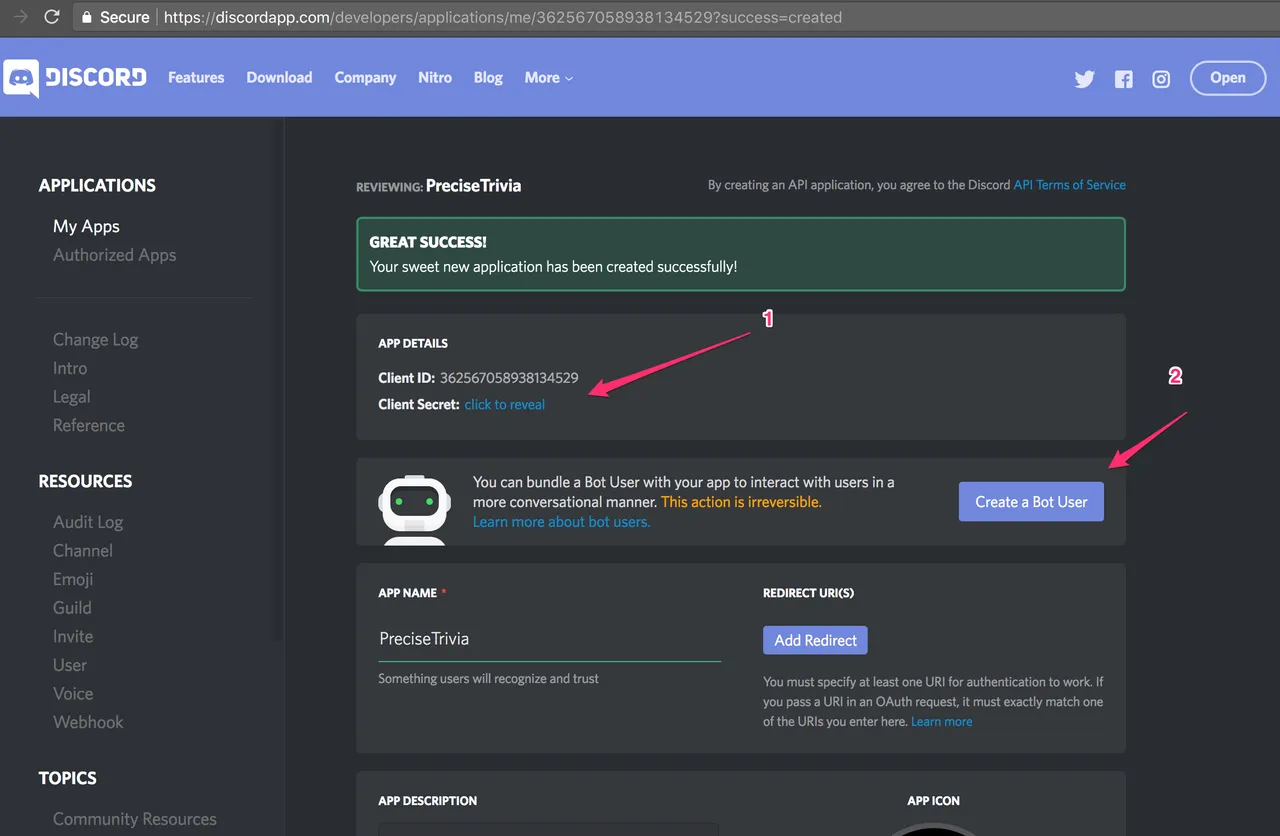This screenshot has width=1280, height=836.
Task: Open Reference in sidebar
Action: click(89, 425)
